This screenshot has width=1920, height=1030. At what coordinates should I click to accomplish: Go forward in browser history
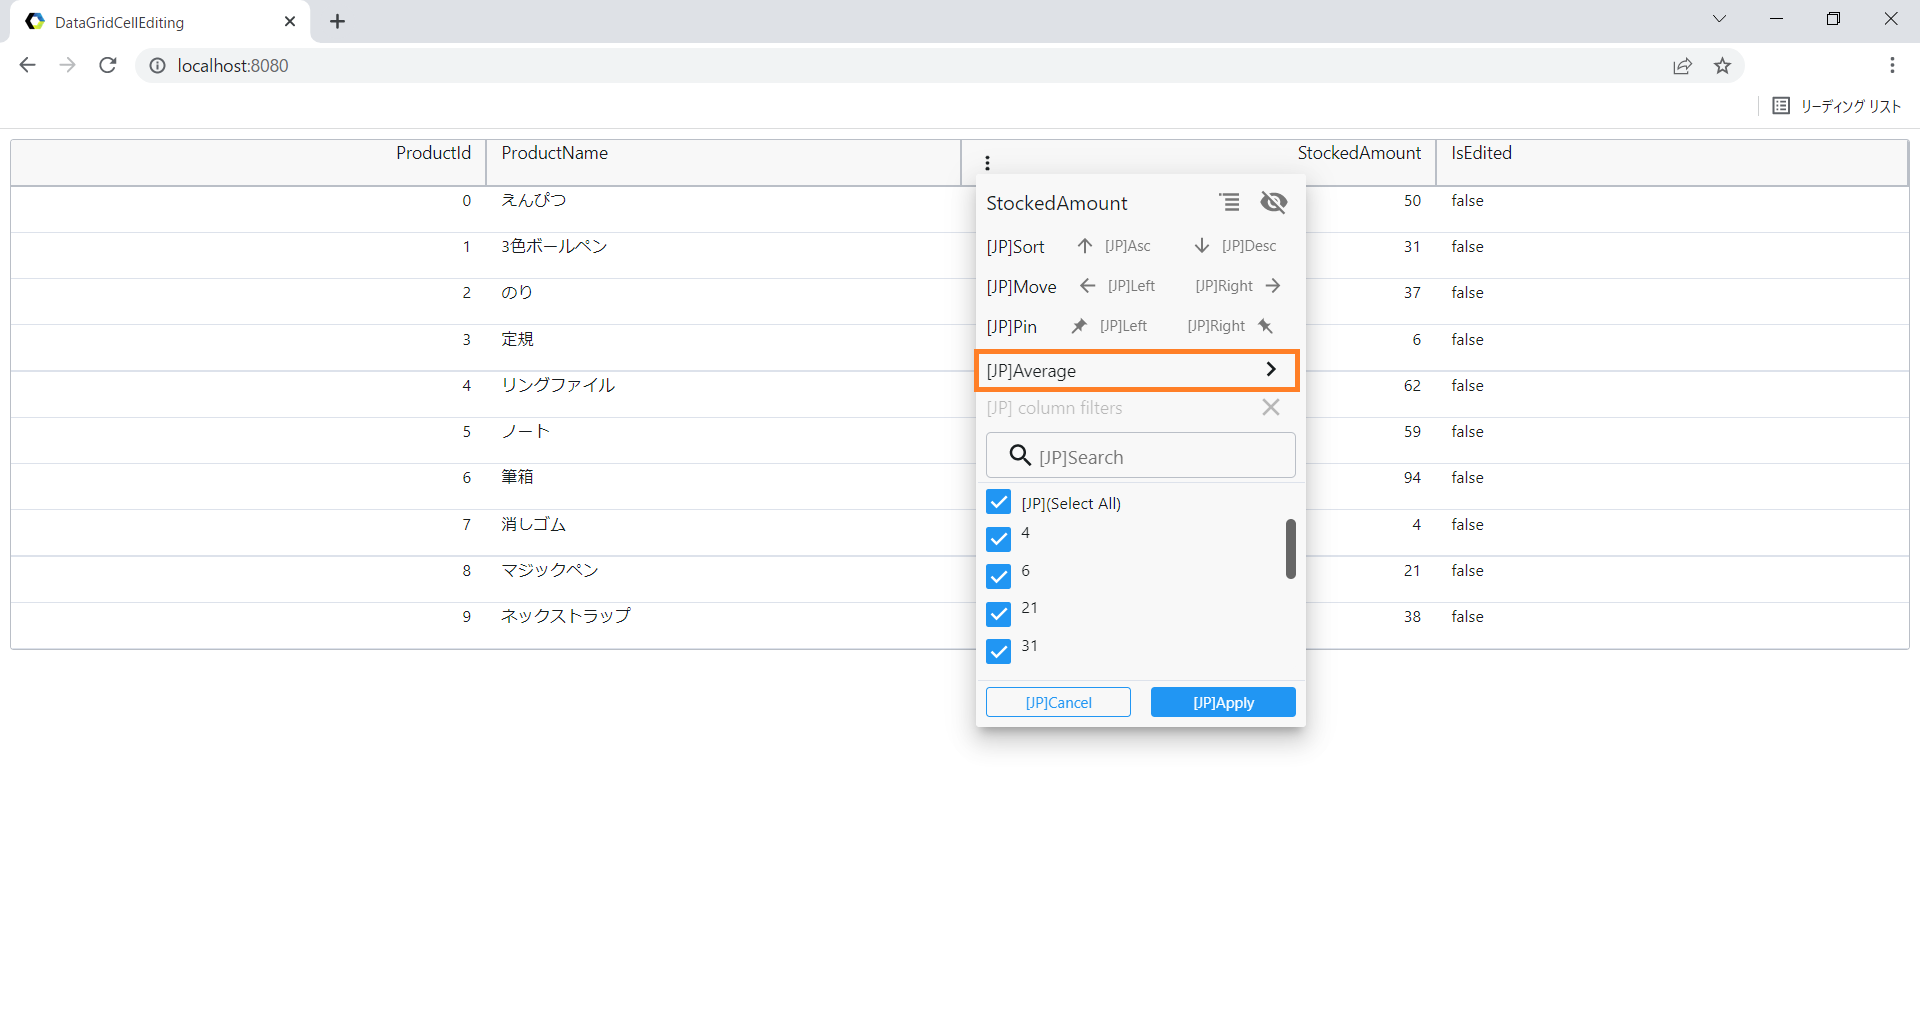click(x=68, y=66)
